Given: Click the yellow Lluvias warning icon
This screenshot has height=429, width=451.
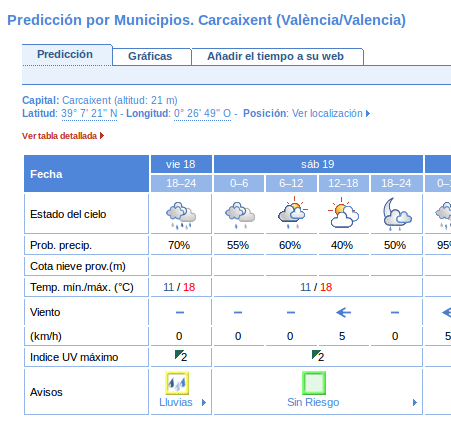Looking at the screenshot, I should (x=177, y=383).
